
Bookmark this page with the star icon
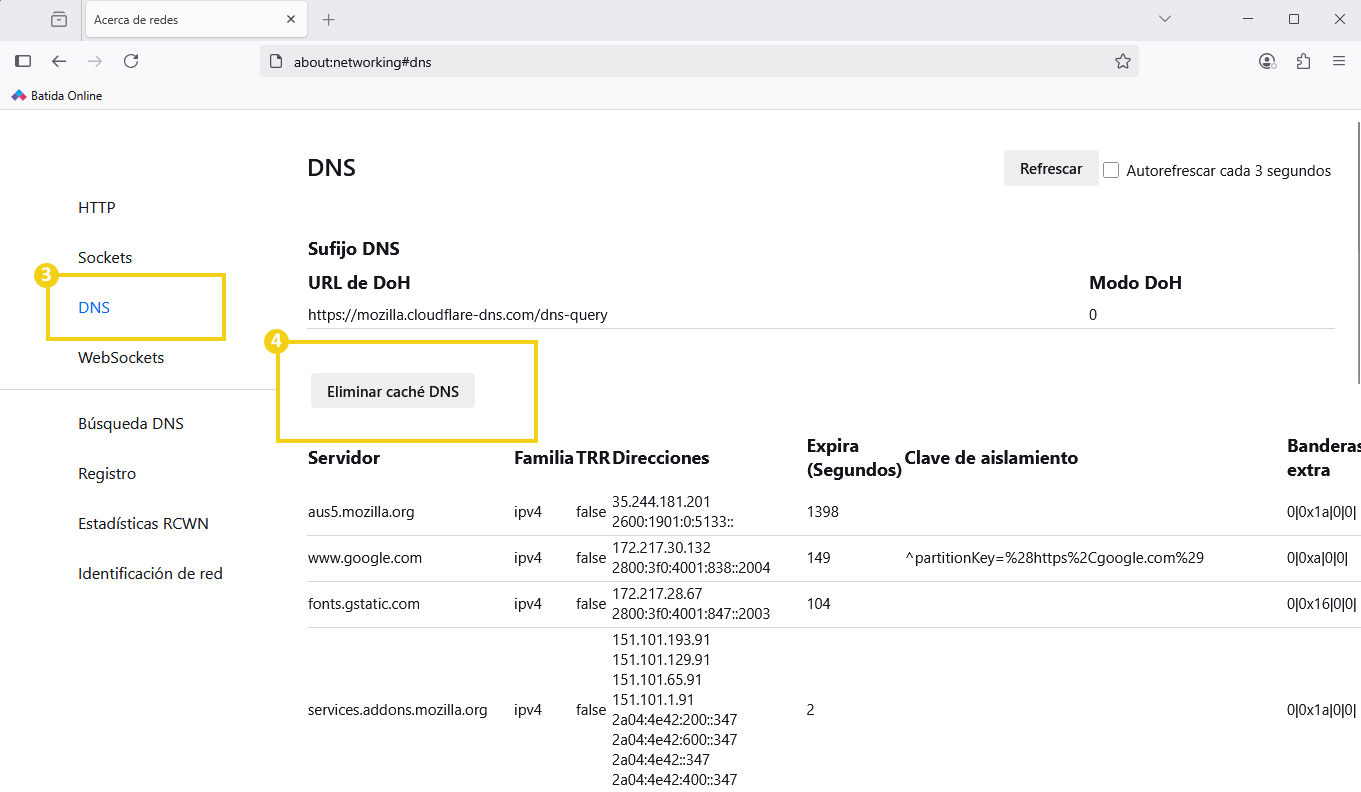[x=1122, y=61]
